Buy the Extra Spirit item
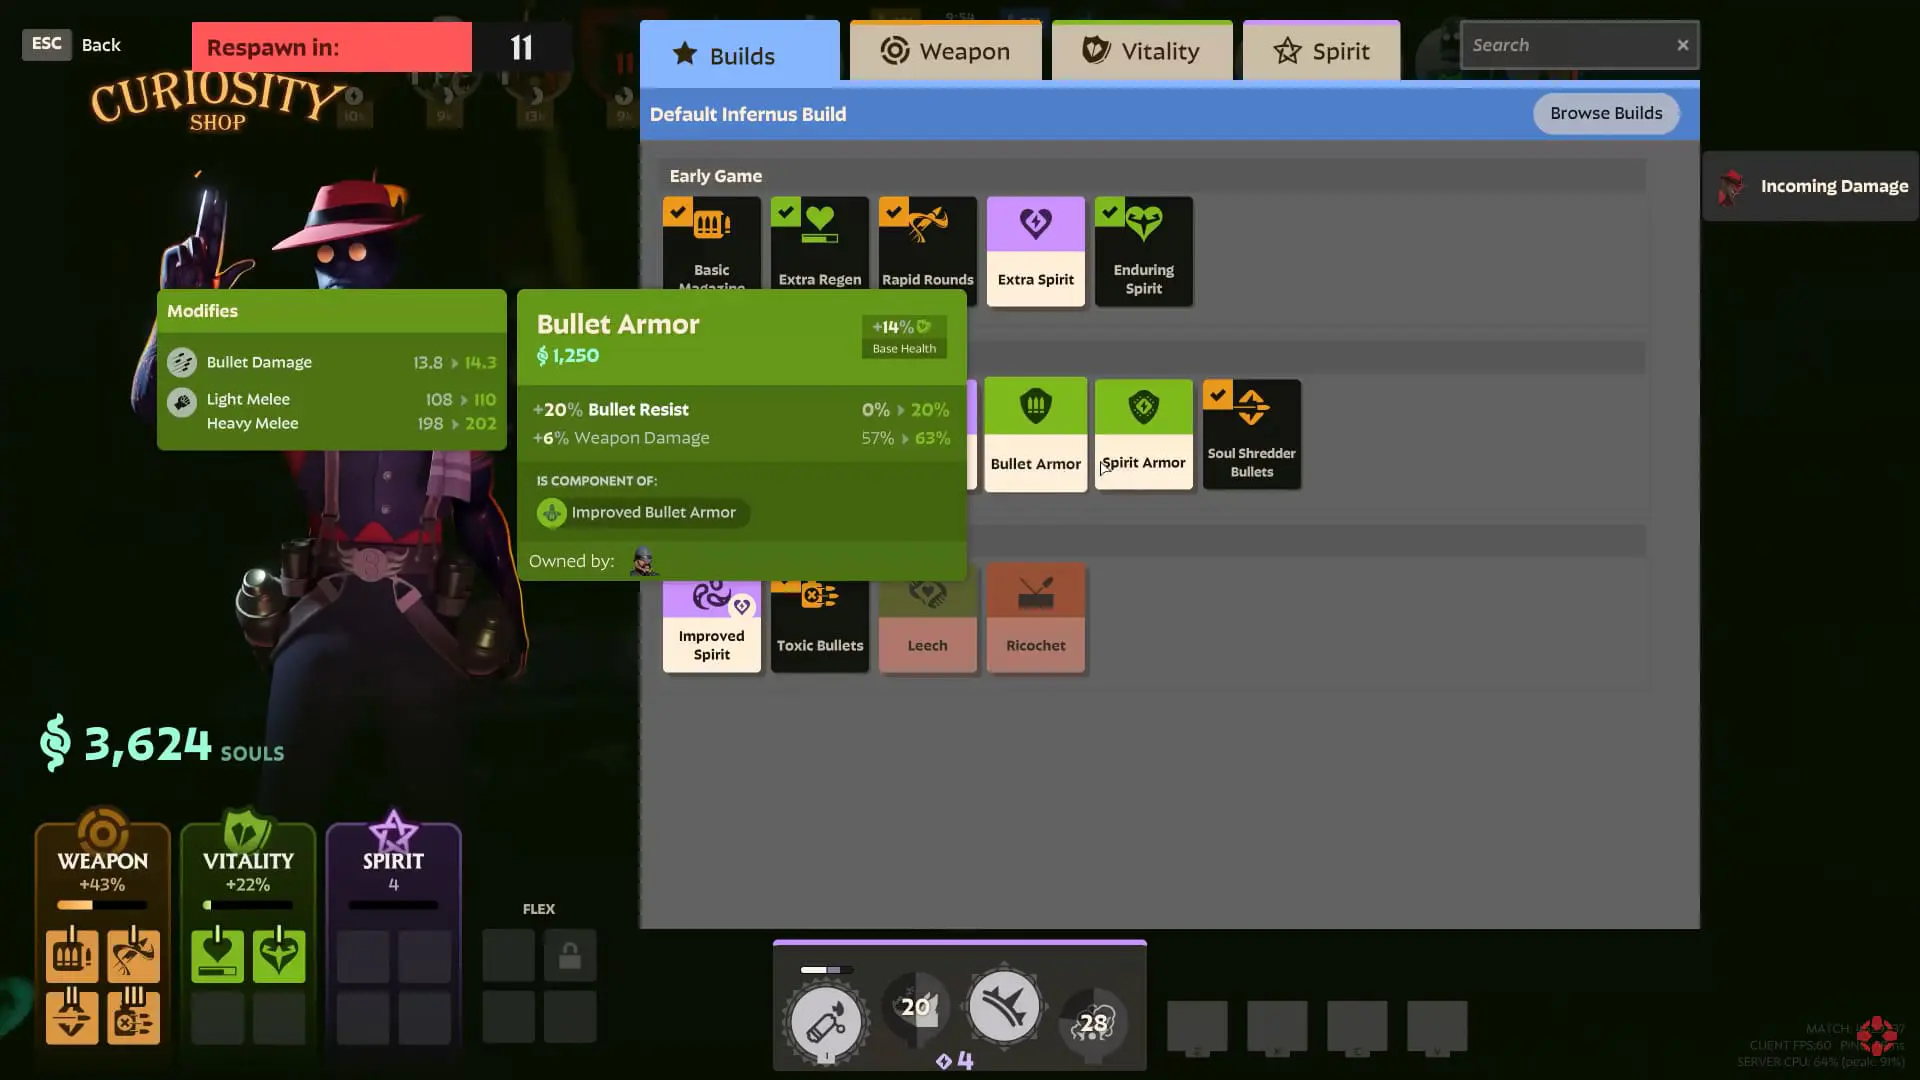 pos(1035,251)
